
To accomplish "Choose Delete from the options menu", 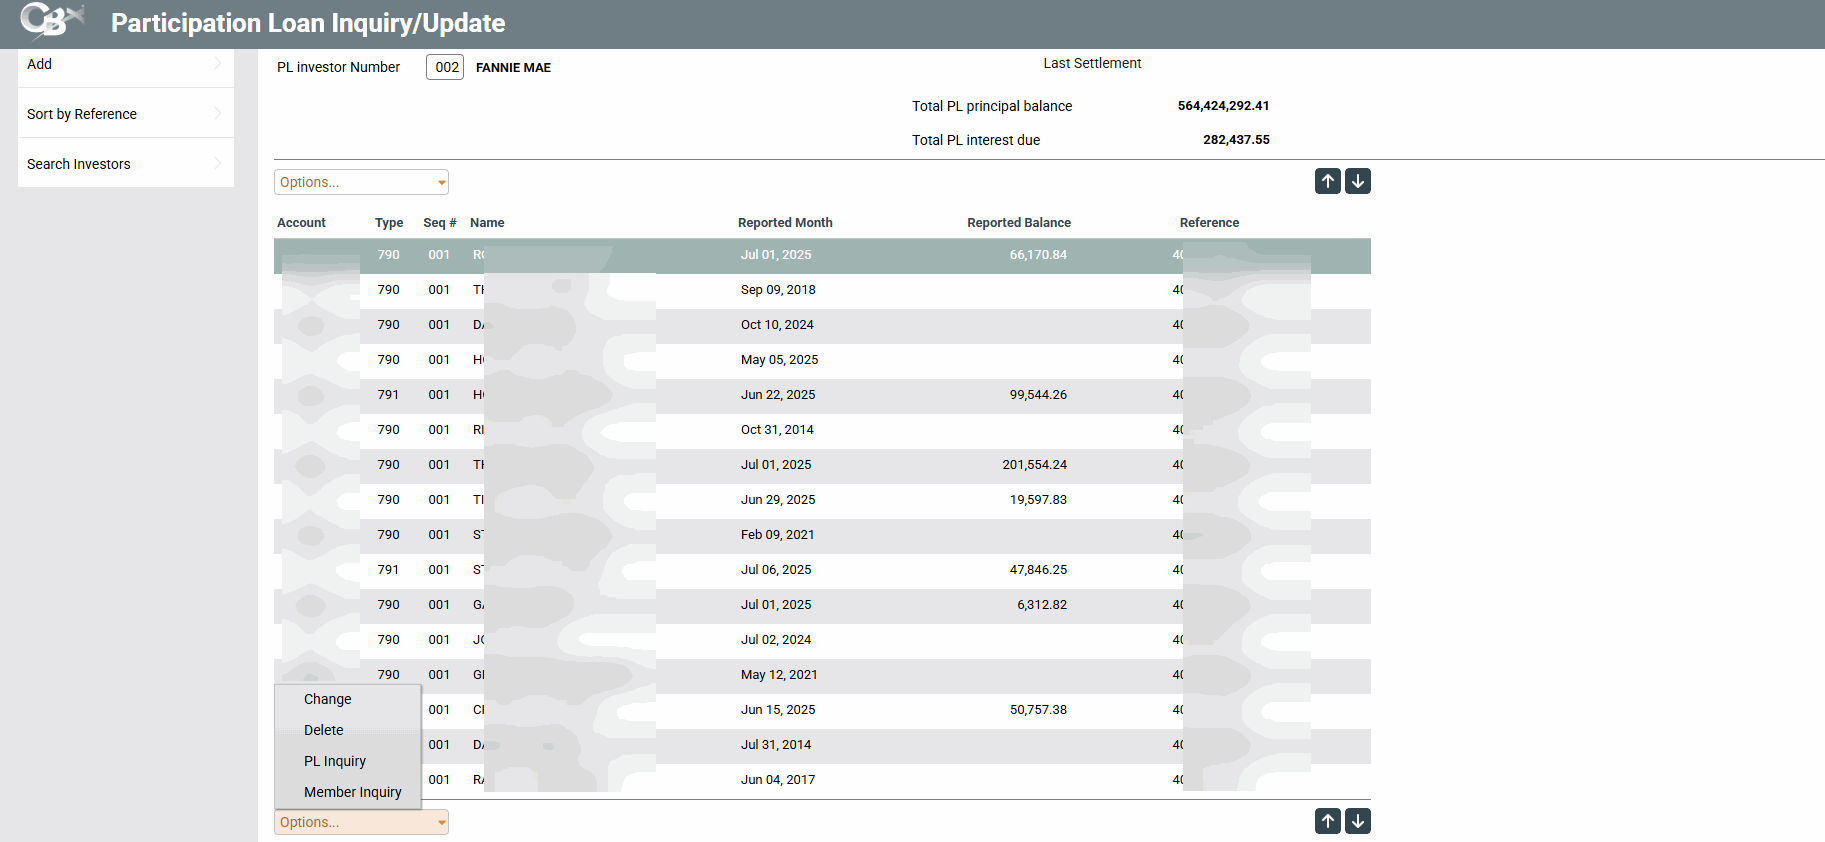I will (x=324, y=730).
